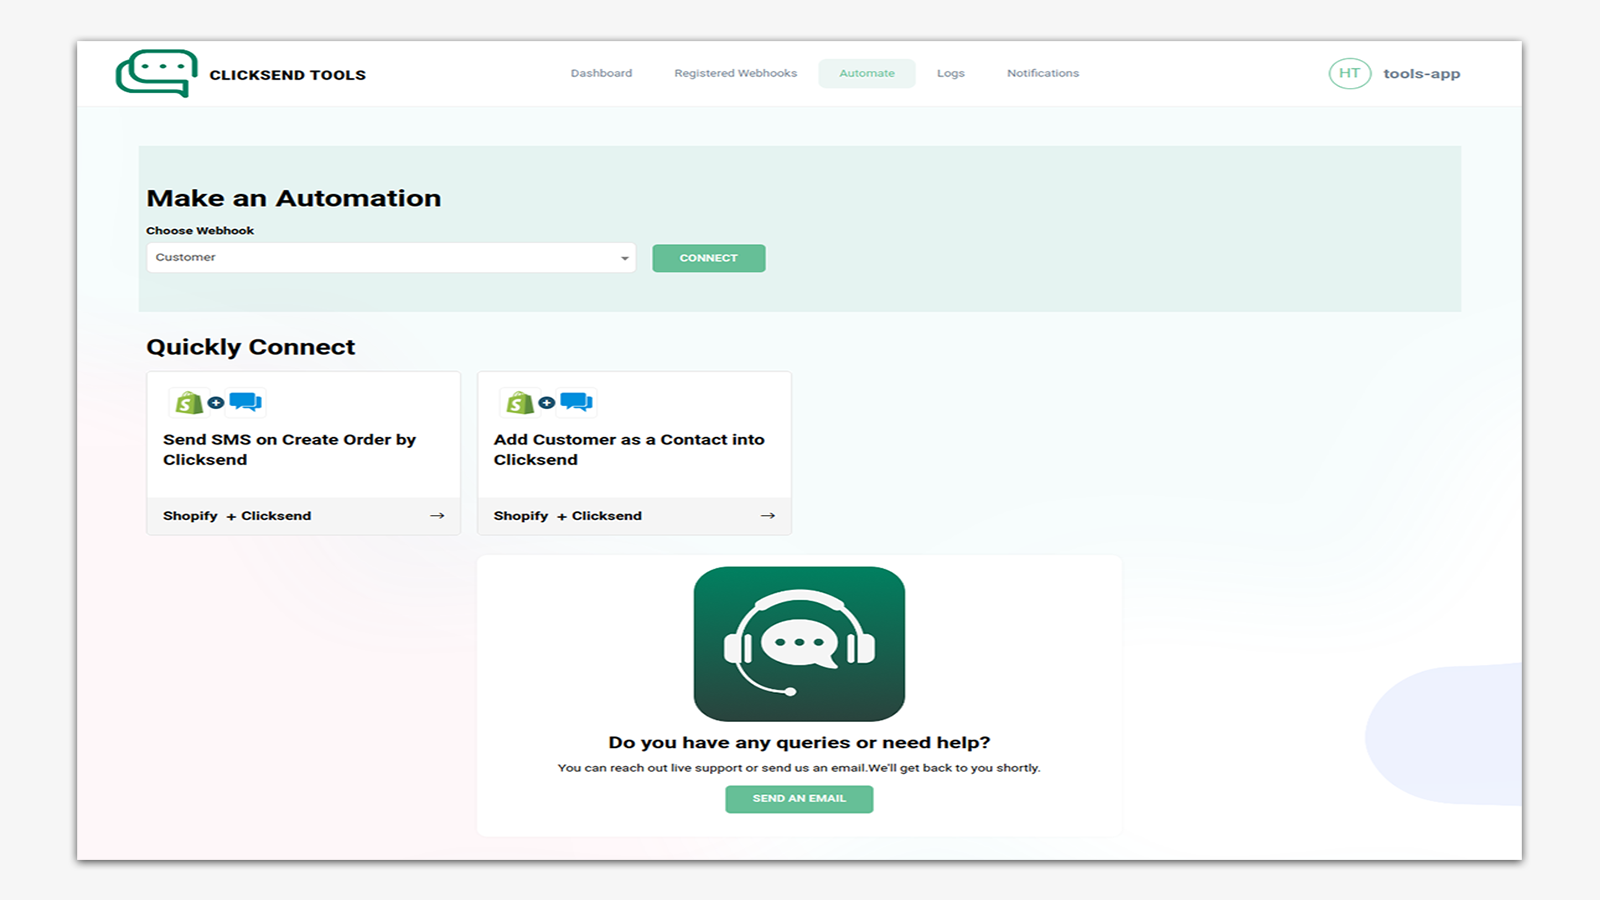Click arrow in Send SMS card footer
The height and width of the screenshot is (900, 1600).
coord(437,516)
